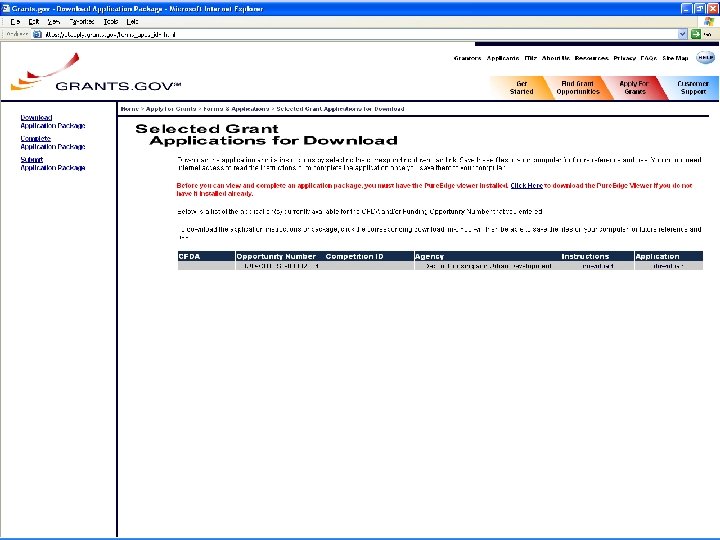This screenshot has width=720, height=540.
Task: Click Download Application Package sidebar link
Action: pyautogui.click(x=53, y=122)
